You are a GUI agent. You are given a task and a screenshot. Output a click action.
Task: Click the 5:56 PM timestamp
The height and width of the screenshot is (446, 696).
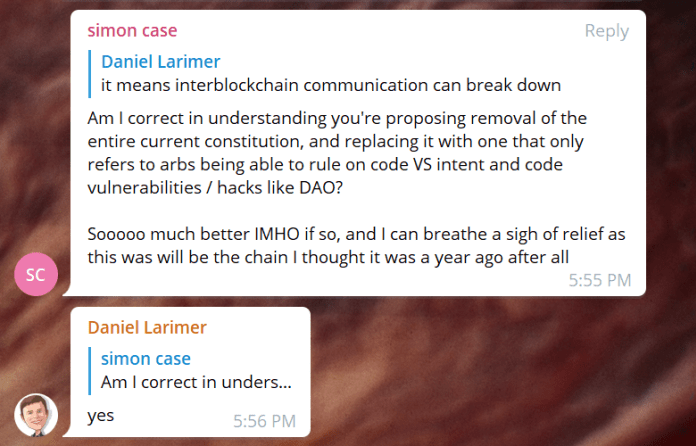click(x=264, y=421)
